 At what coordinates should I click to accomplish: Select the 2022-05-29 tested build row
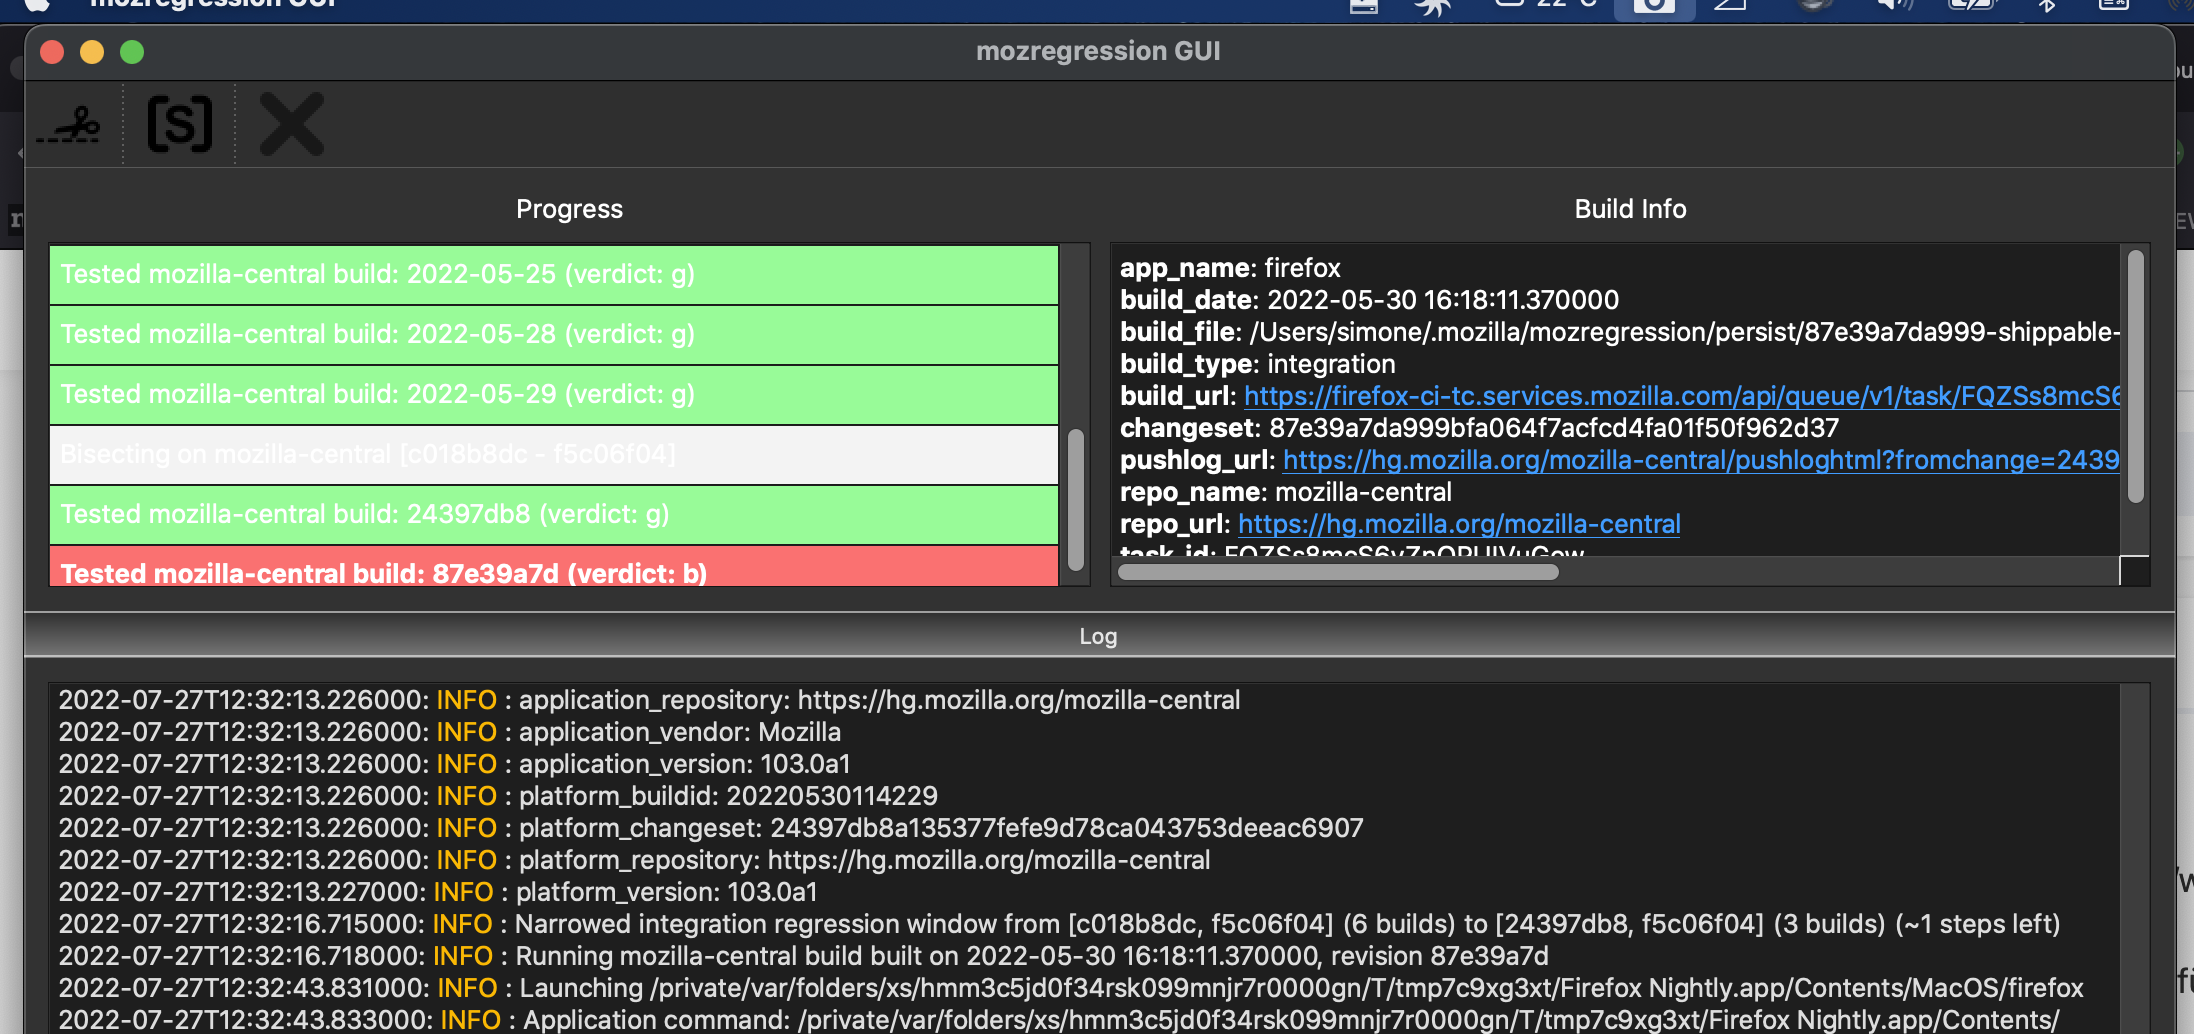pyautogui.click(x=553, y=395)
